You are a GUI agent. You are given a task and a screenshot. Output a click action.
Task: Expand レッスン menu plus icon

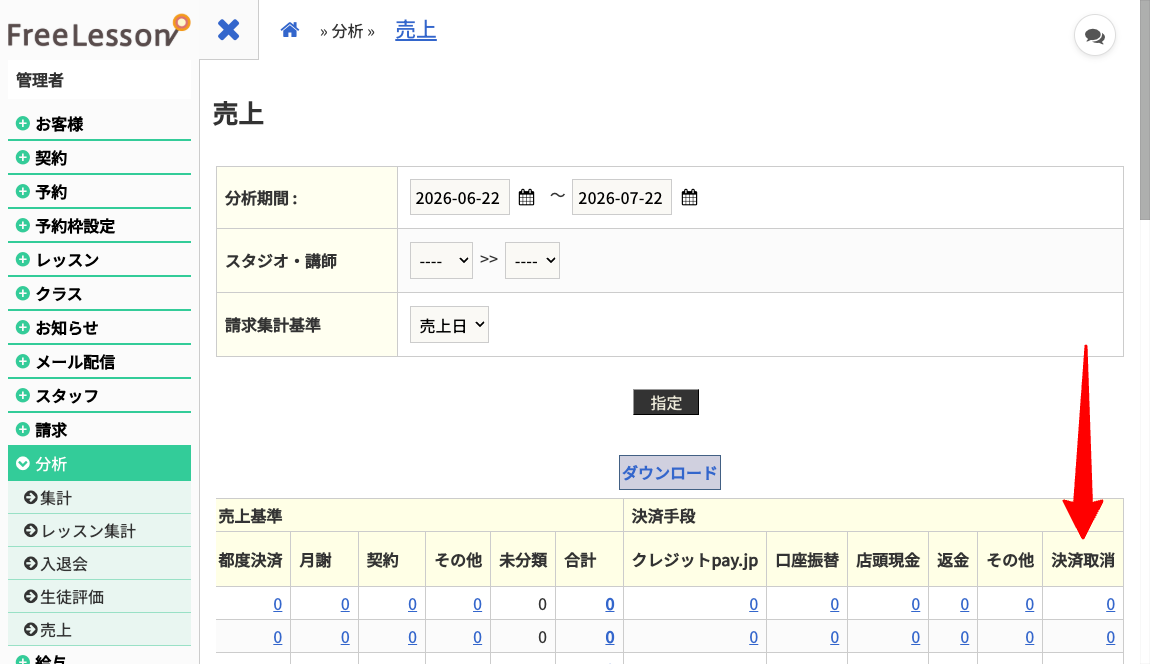coord(23,259)
